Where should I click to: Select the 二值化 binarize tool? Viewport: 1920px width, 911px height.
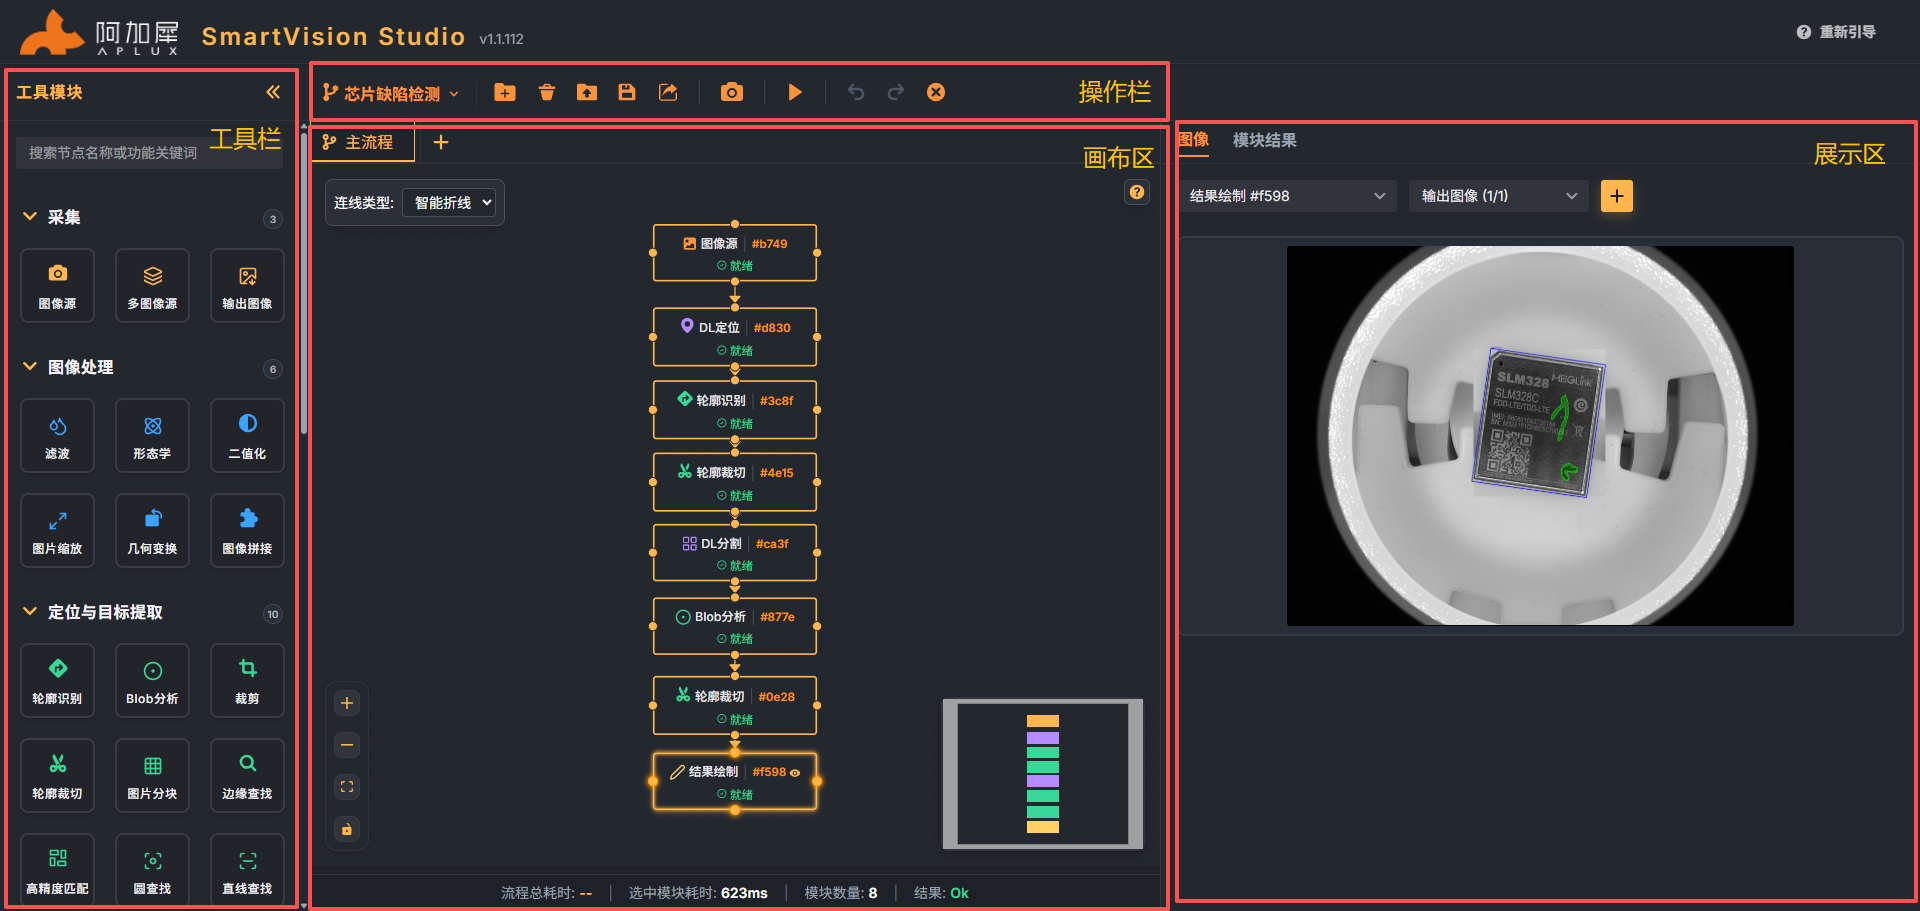247,435
